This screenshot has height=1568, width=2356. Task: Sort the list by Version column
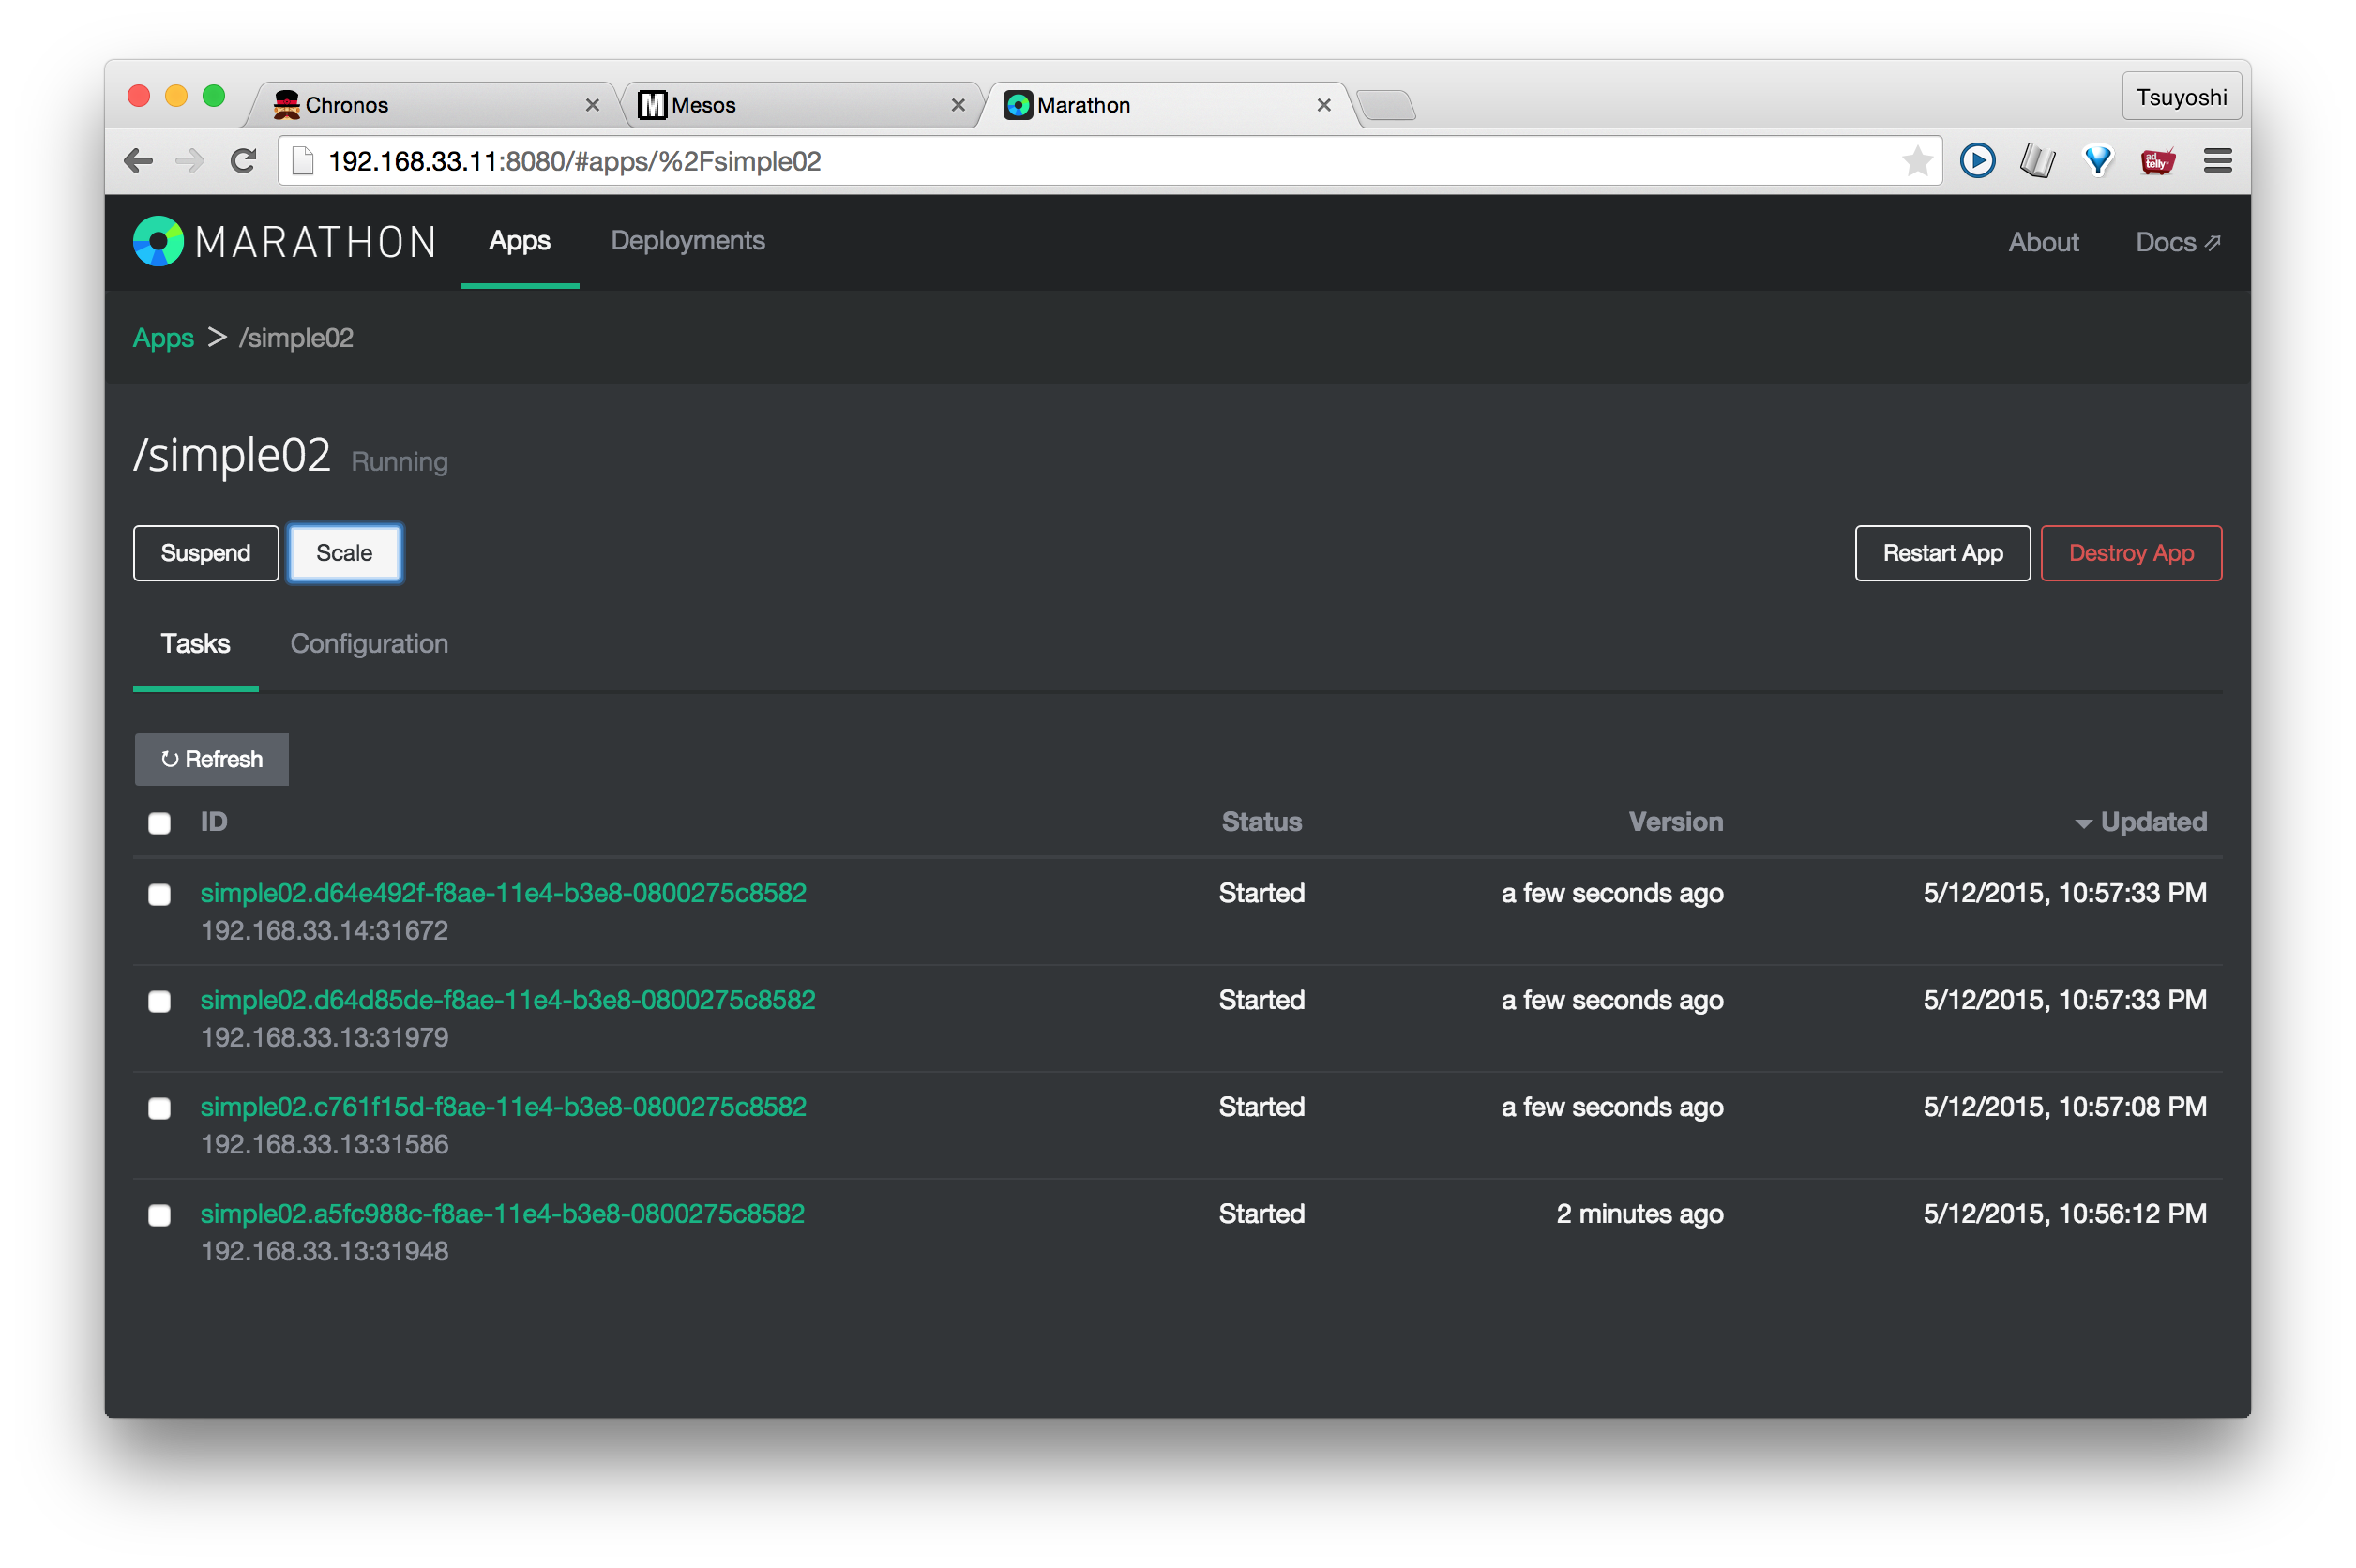point(1675,821)
